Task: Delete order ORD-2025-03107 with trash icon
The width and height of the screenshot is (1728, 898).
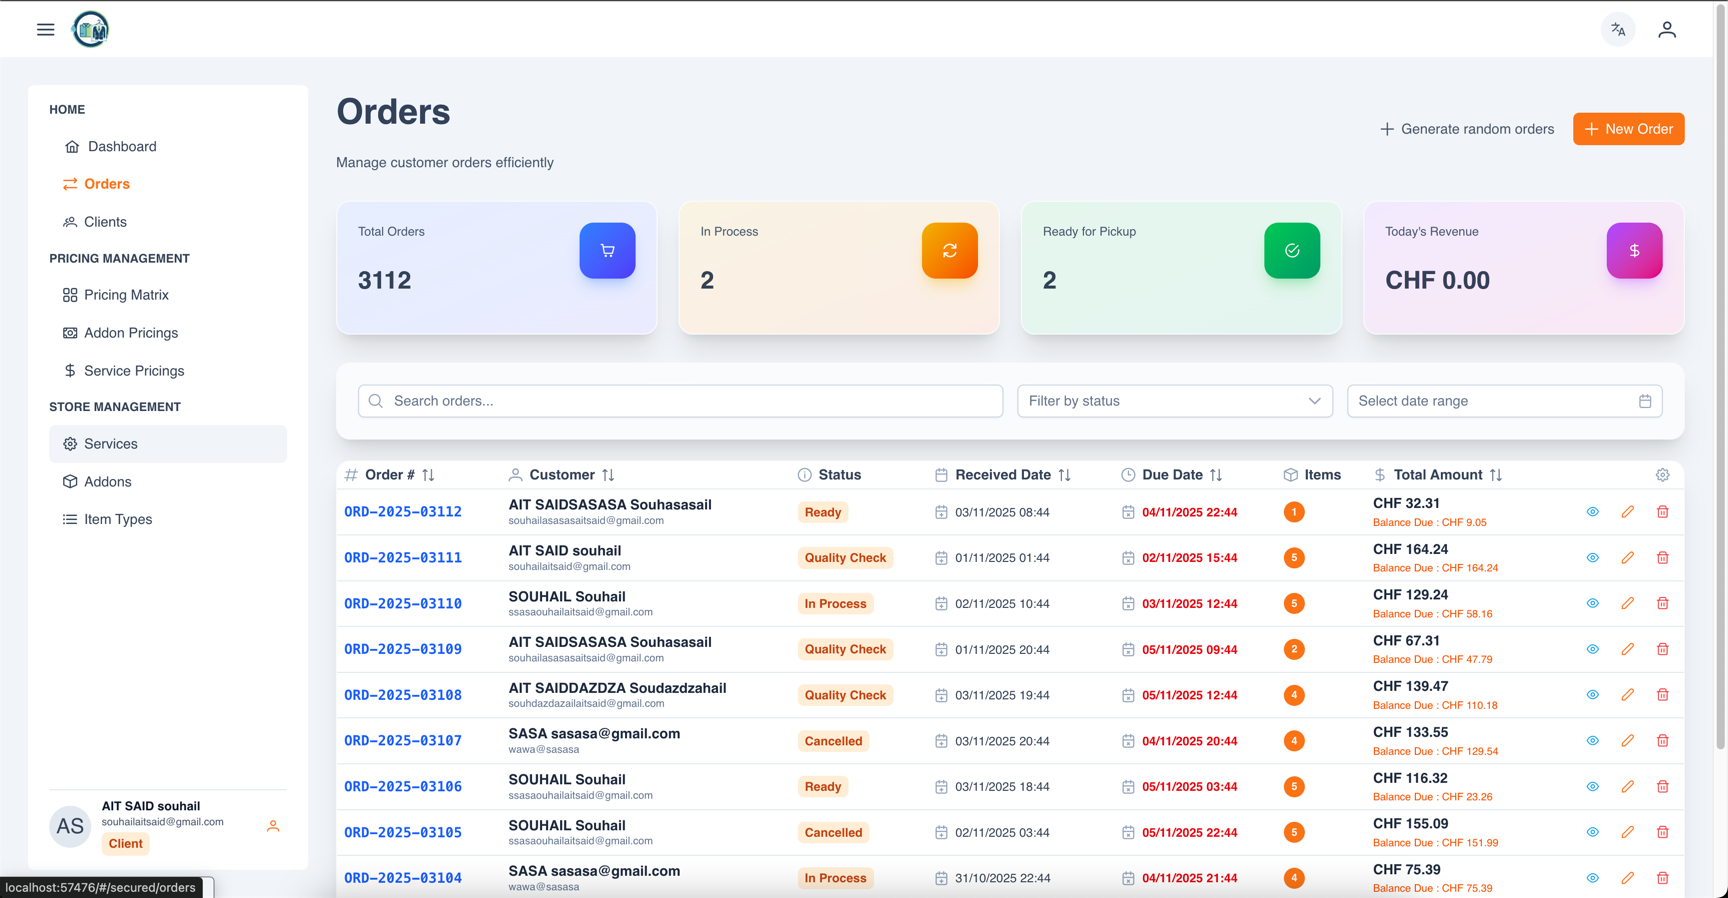Action: (1662, 741)
